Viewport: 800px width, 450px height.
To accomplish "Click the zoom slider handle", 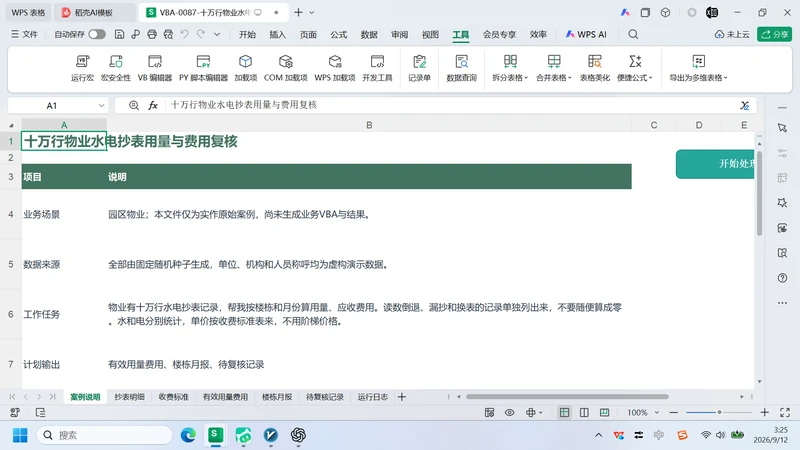I will point(719,412).
